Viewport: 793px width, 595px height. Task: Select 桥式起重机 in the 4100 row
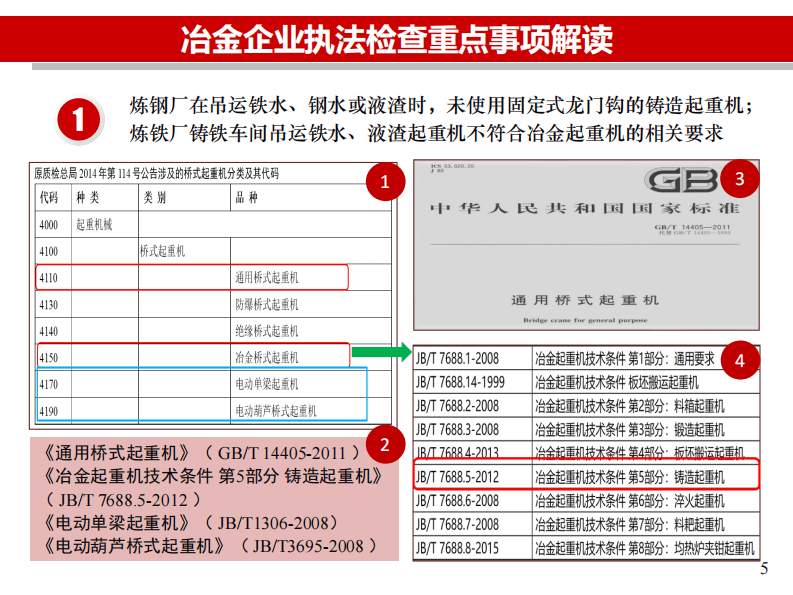click(x=162, y=251)
